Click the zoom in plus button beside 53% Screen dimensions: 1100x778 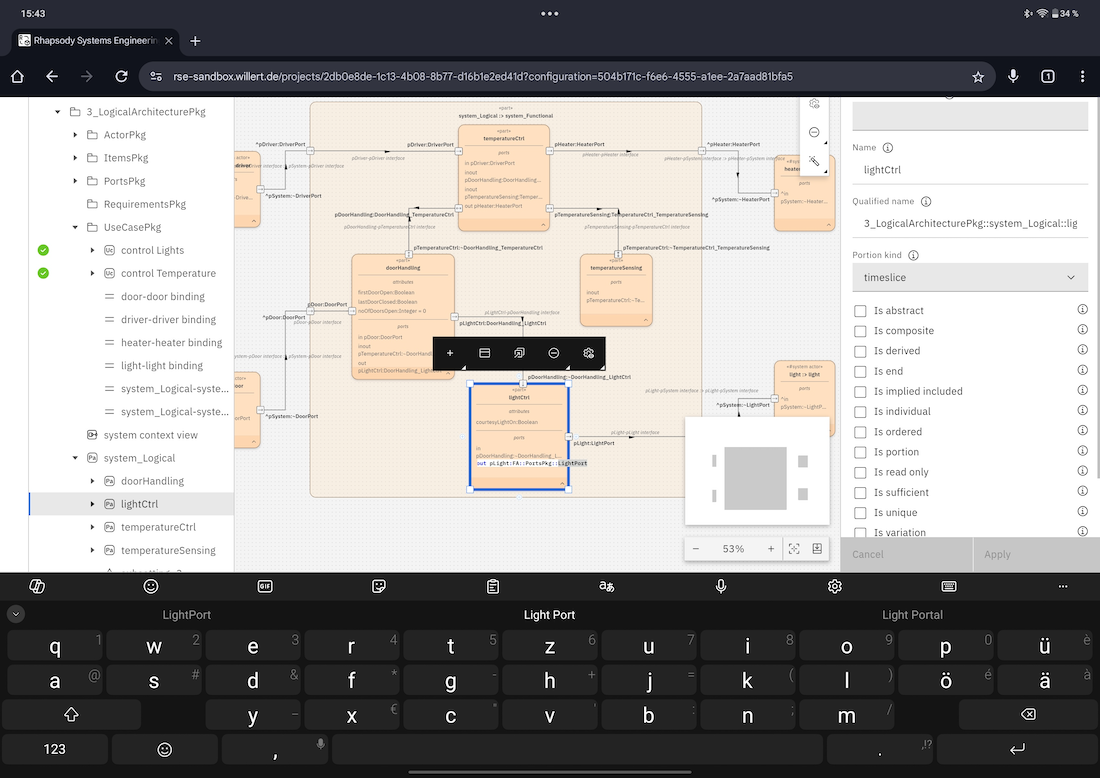click(770, 549)
